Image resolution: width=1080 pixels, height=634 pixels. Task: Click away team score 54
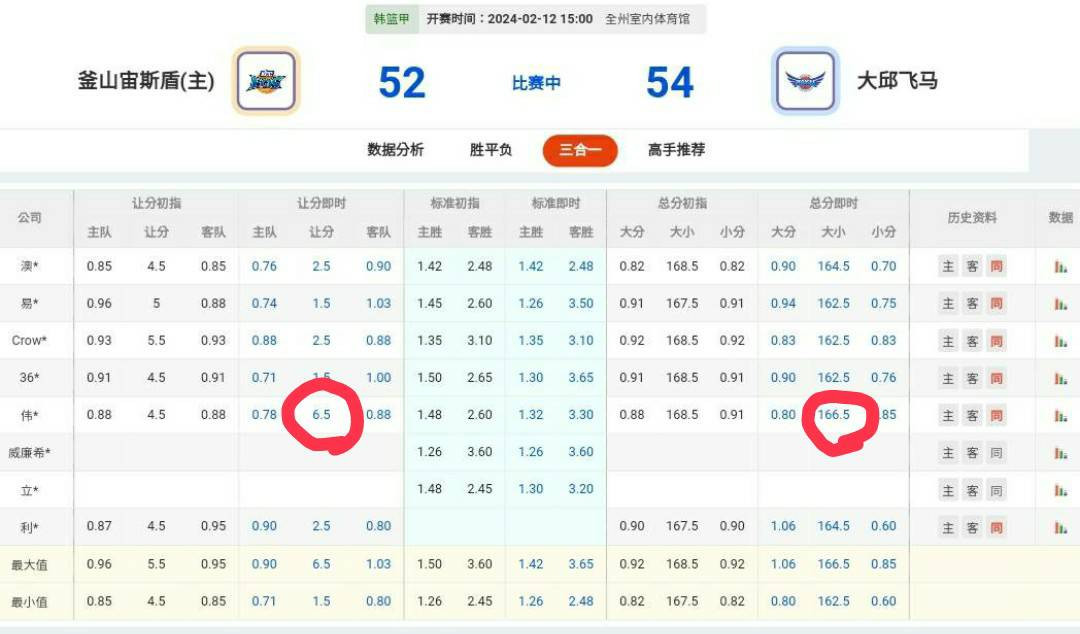pyautogui.click(x=670, y=83)
